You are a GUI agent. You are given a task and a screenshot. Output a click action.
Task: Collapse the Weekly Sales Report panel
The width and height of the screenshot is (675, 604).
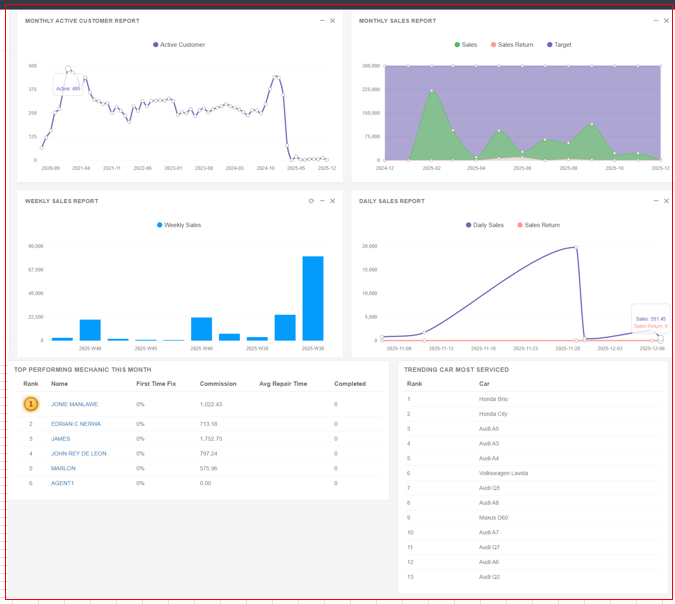click(x=322, y=201)
